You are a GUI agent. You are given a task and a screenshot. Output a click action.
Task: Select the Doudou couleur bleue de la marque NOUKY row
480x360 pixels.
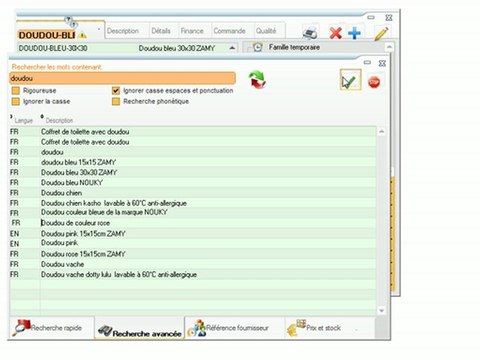tap(193, 212)
